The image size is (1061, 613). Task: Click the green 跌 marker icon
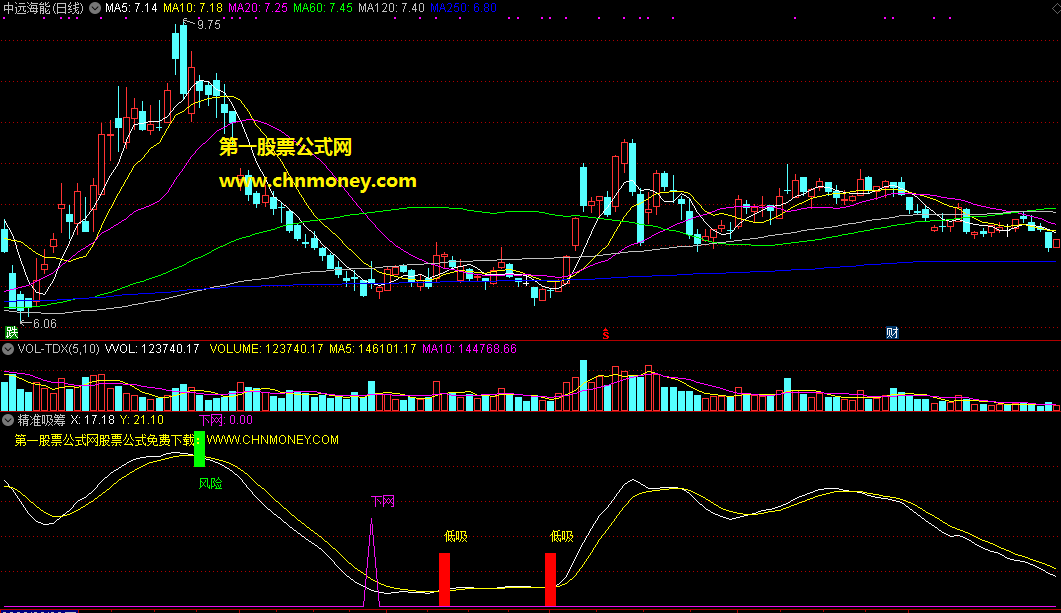[12, 332]
